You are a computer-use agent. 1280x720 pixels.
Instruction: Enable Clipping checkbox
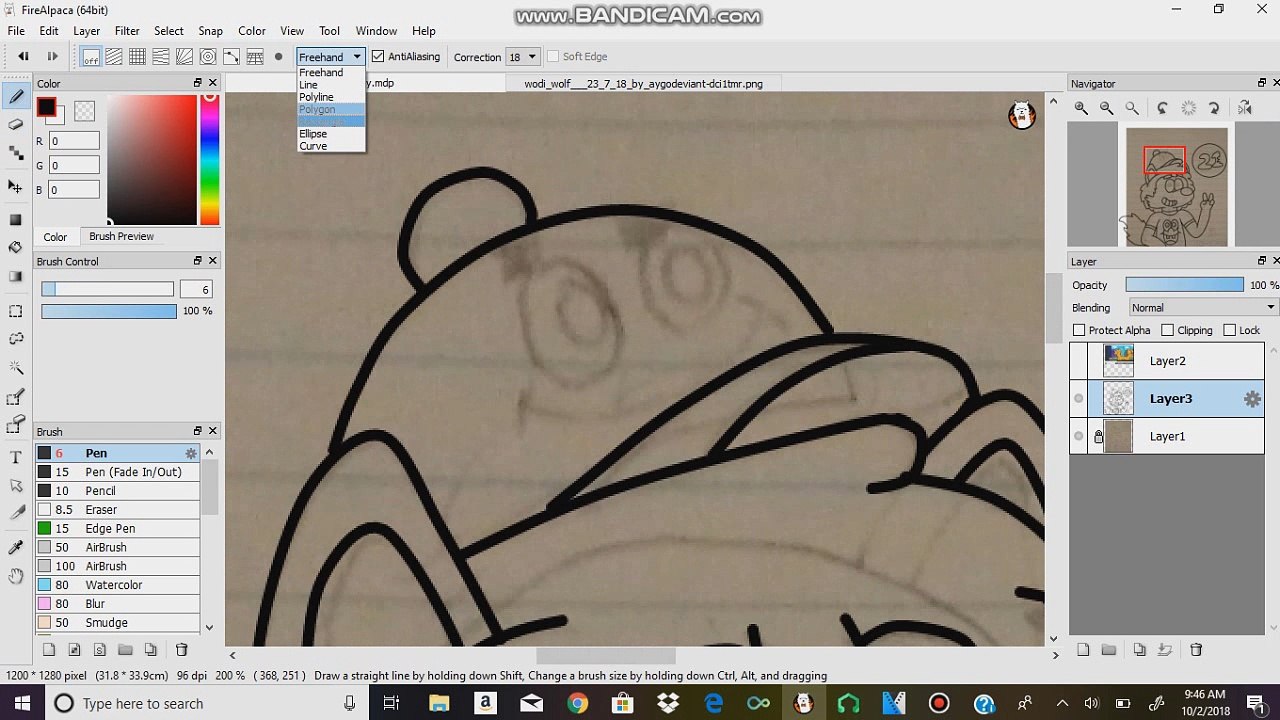pyautogui.click(x=1167, y=330)
